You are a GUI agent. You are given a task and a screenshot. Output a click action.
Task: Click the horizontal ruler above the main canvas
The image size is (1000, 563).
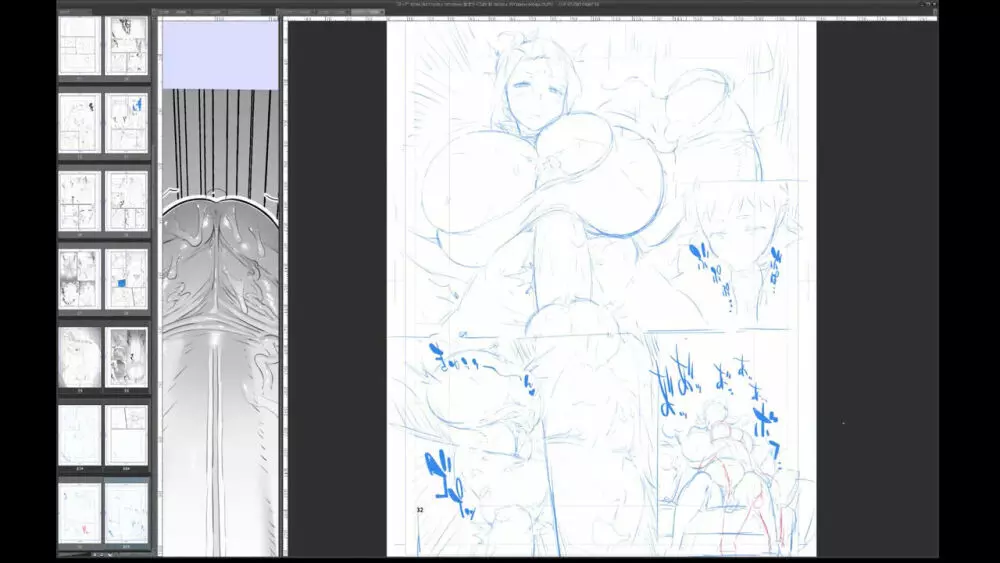(600, 18)
